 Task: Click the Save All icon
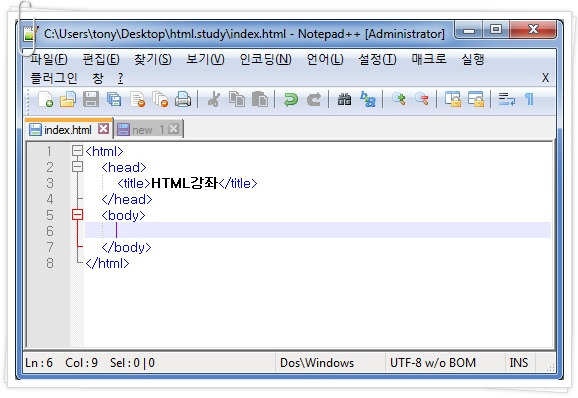[114, 99]
